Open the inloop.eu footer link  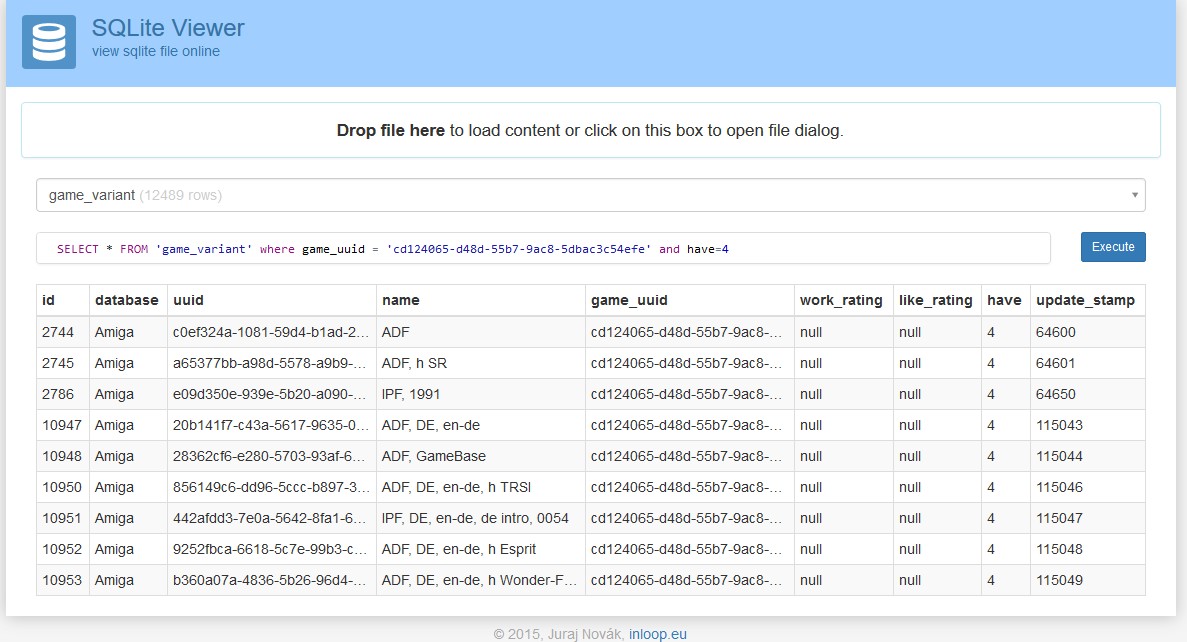point(657,634)
